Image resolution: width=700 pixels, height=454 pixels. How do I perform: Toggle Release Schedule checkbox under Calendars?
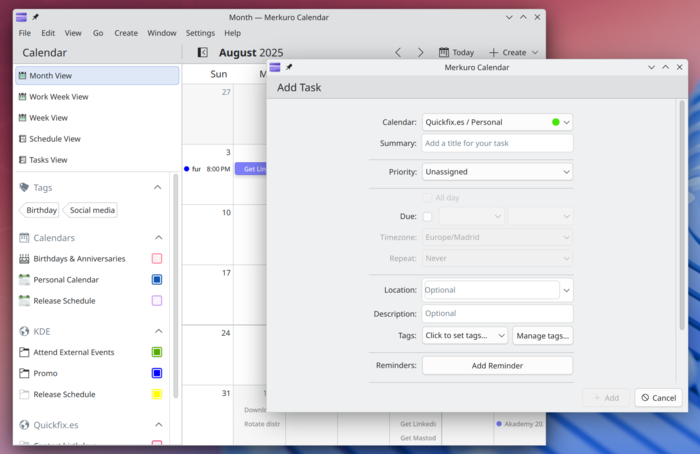coord(157,300)
